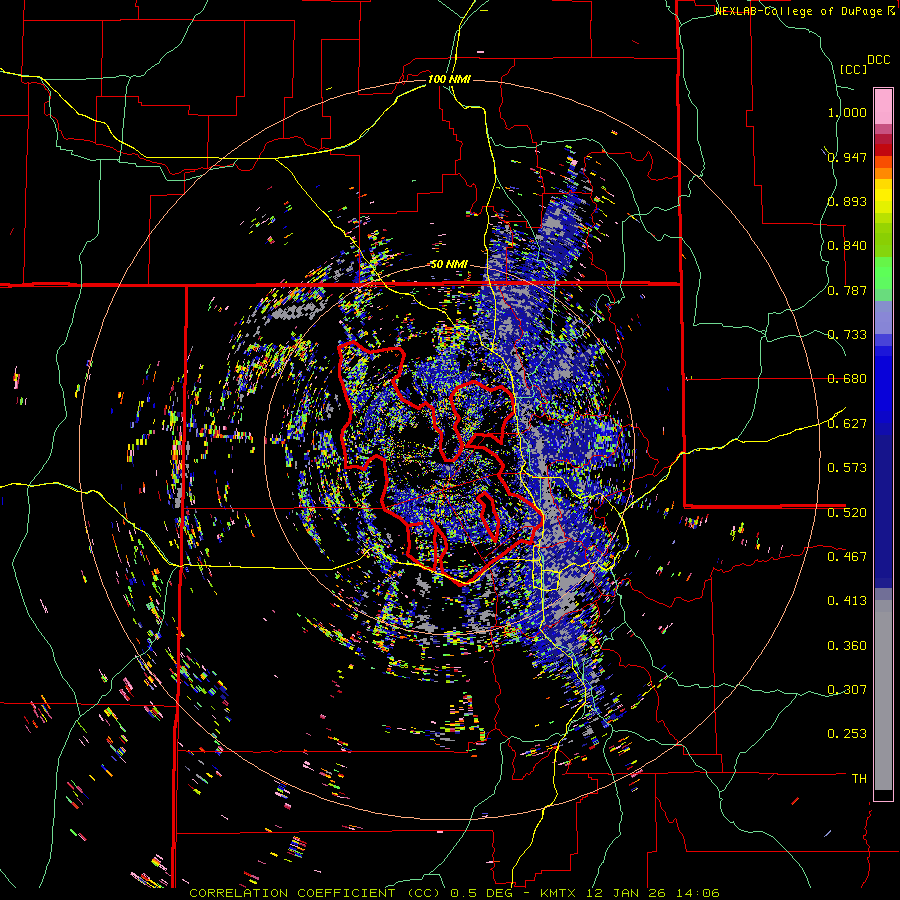The width and height of the screenshot is (900, 900).
Task: Pick the light pink color bar segment
Action: point(883,106)
